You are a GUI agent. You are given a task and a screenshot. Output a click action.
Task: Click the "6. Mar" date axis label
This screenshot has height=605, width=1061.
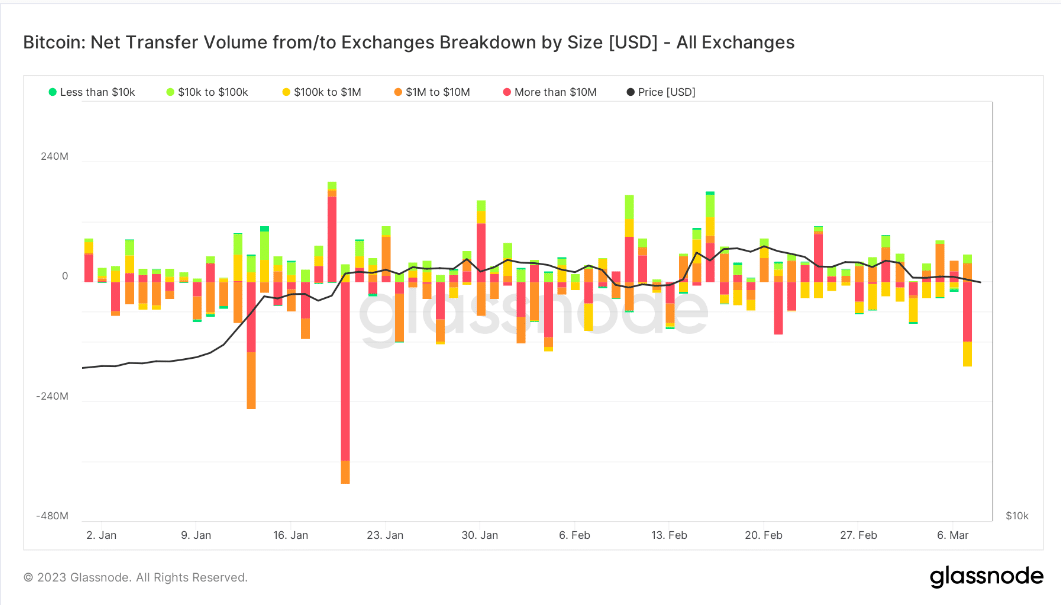(951, 535)
